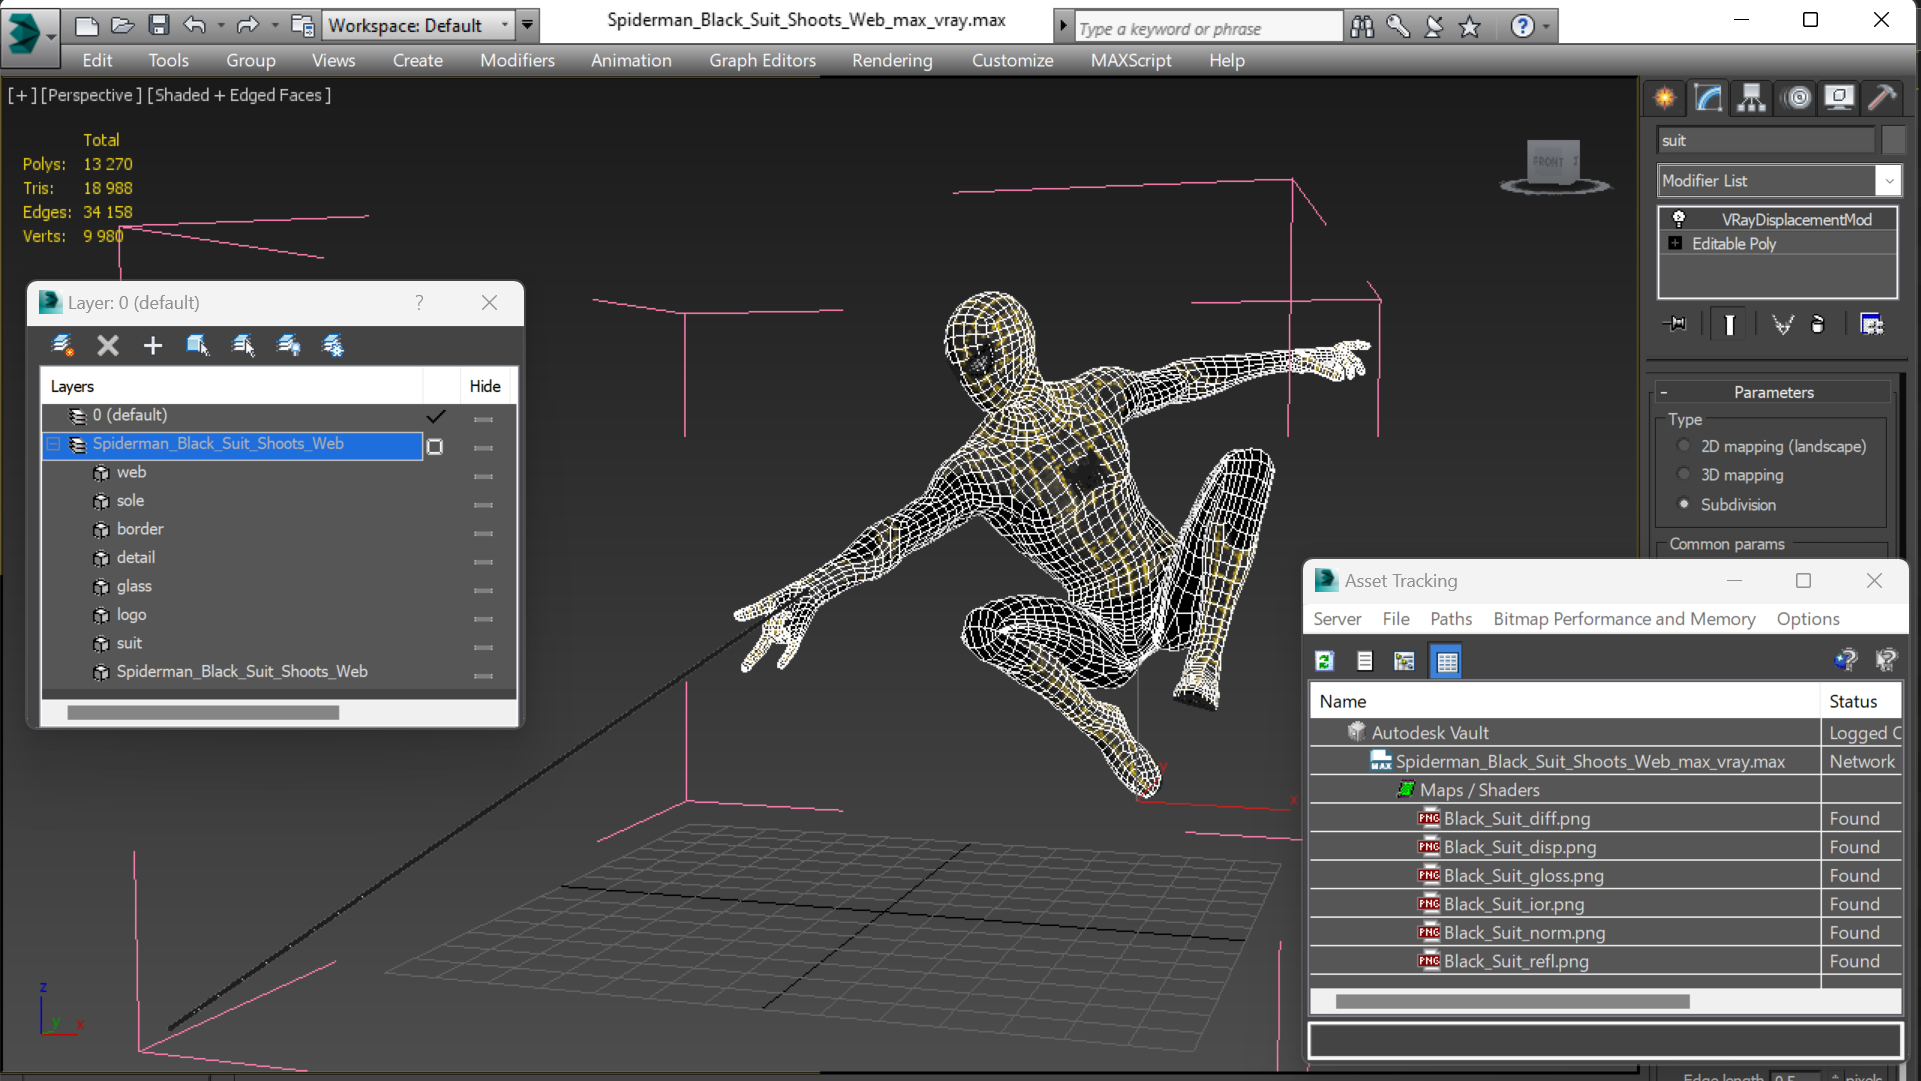Click layer dialog horizontal scrollbar

(203, 713)
